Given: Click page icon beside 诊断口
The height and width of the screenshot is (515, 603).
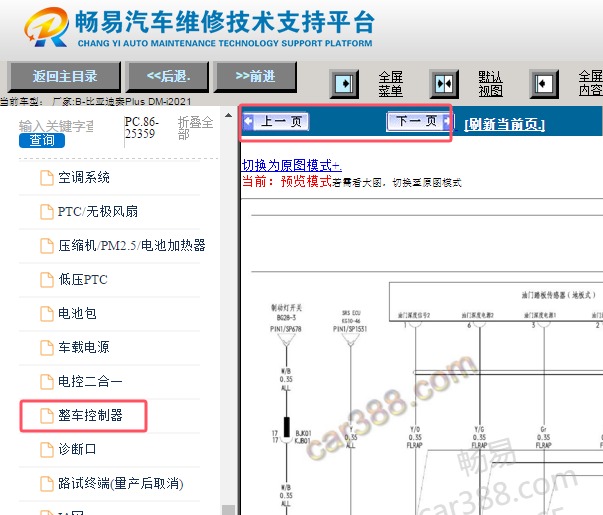Looking at the screenshot, I should [x=47, y=449].
